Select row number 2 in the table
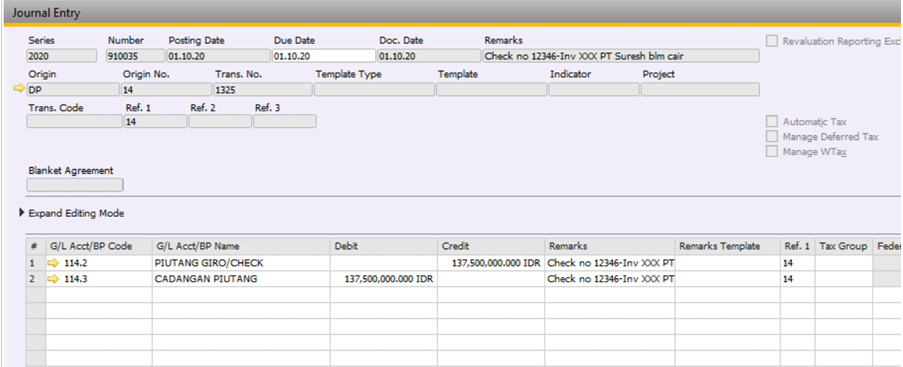Viewport: 903px width, 367px height. coord(36,279)
